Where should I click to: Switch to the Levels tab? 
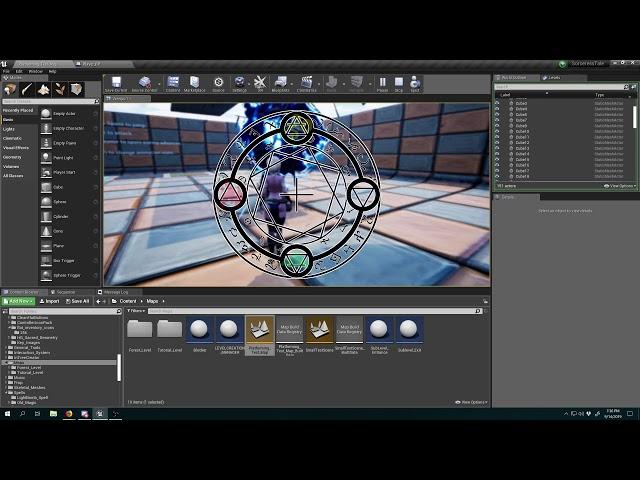[552, 78]
